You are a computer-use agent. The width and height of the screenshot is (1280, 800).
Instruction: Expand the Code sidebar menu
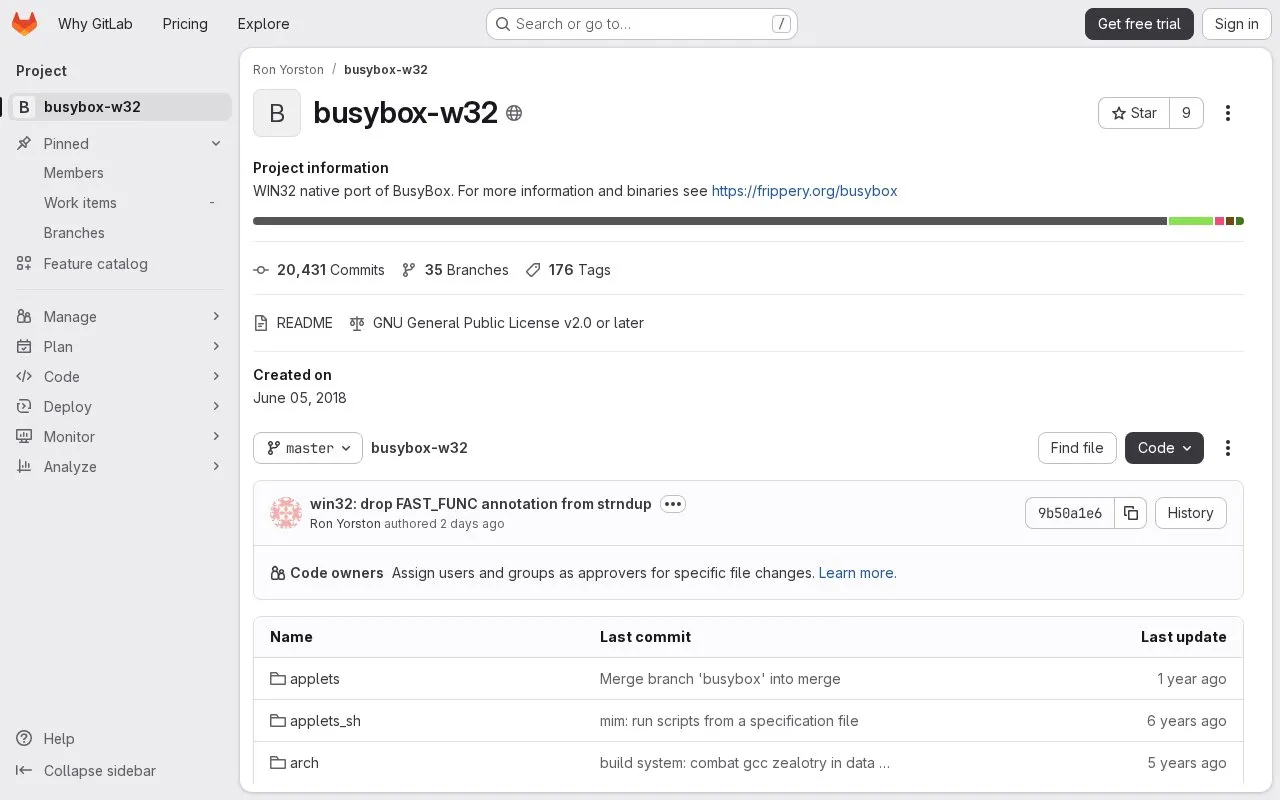[120, 377]
